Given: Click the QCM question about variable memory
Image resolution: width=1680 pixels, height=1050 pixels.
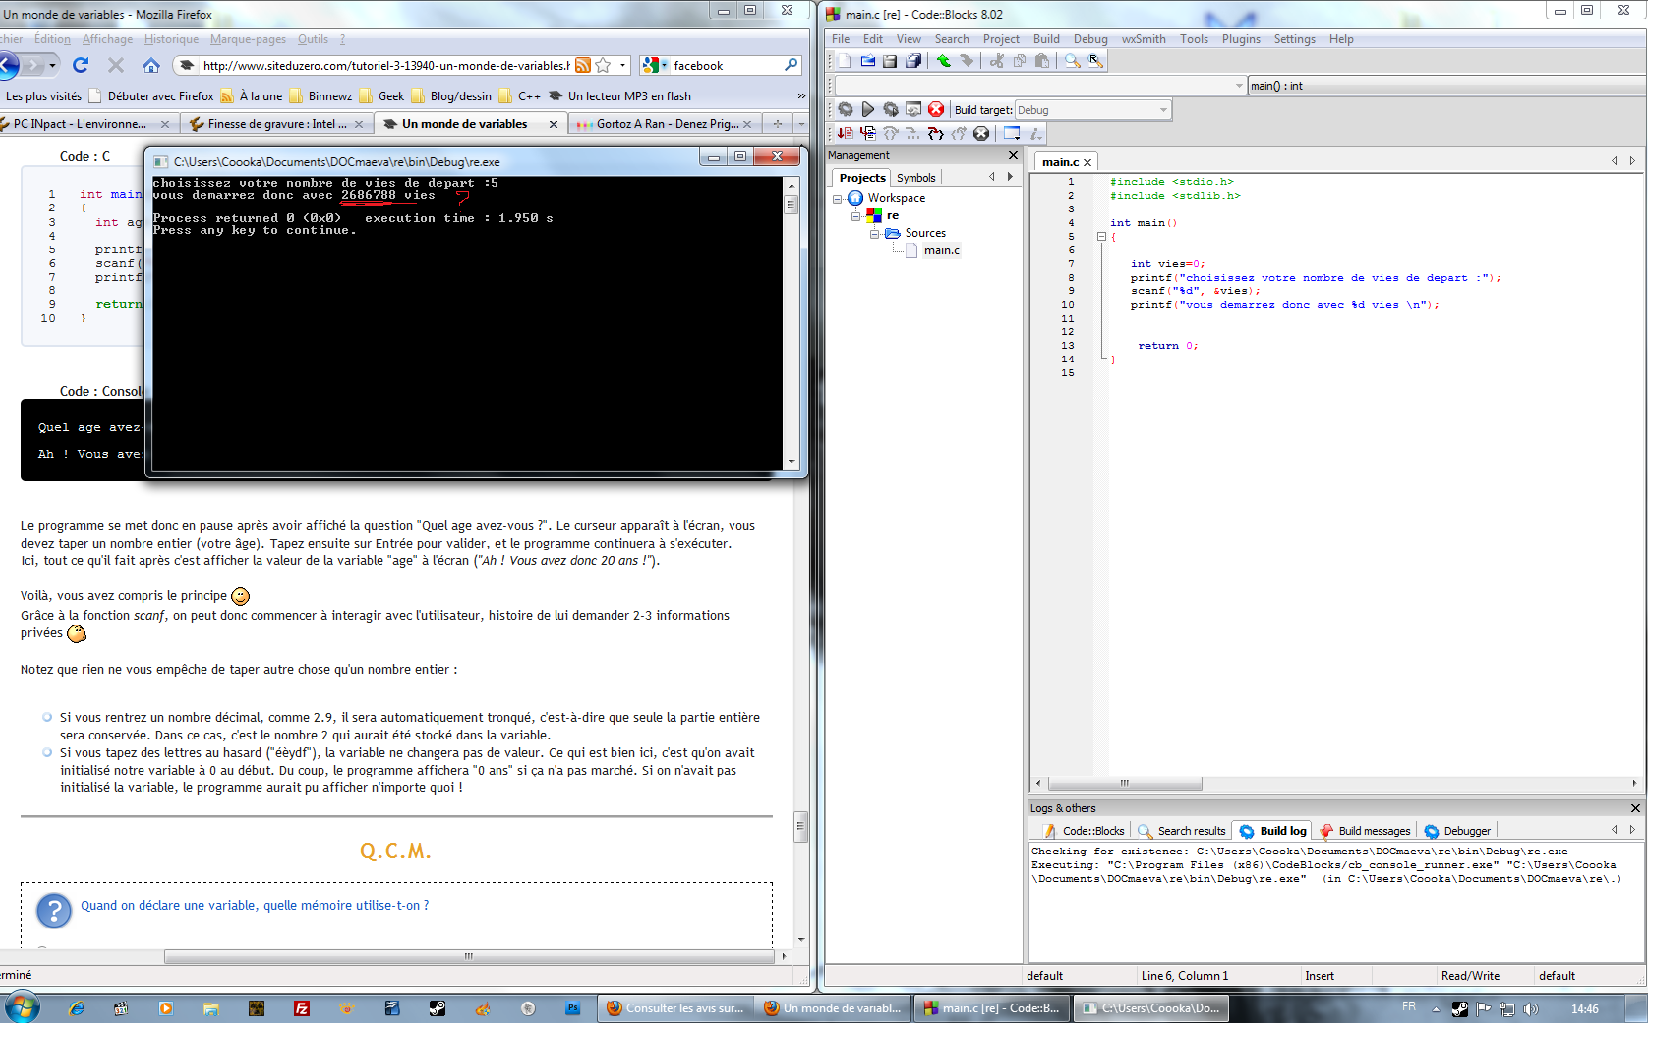Looking at the screenshot, I should pos(255,906).
